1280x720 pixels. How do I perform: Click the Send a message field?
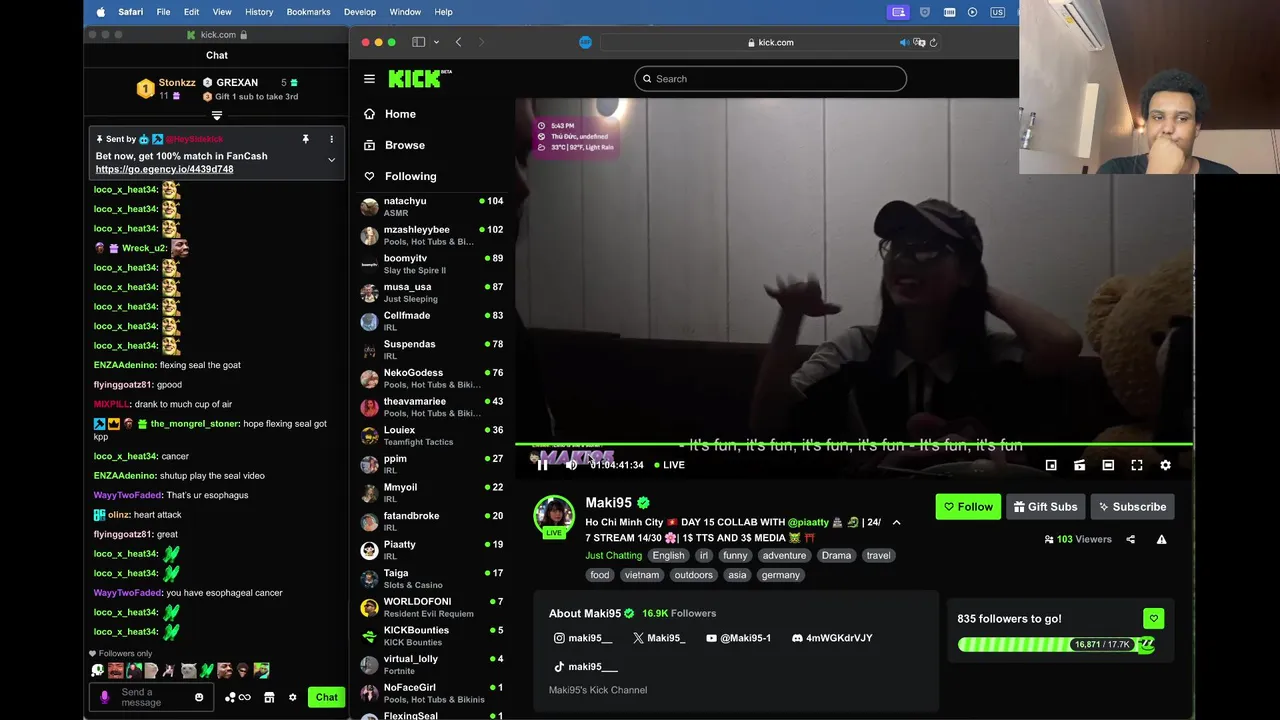153,697
